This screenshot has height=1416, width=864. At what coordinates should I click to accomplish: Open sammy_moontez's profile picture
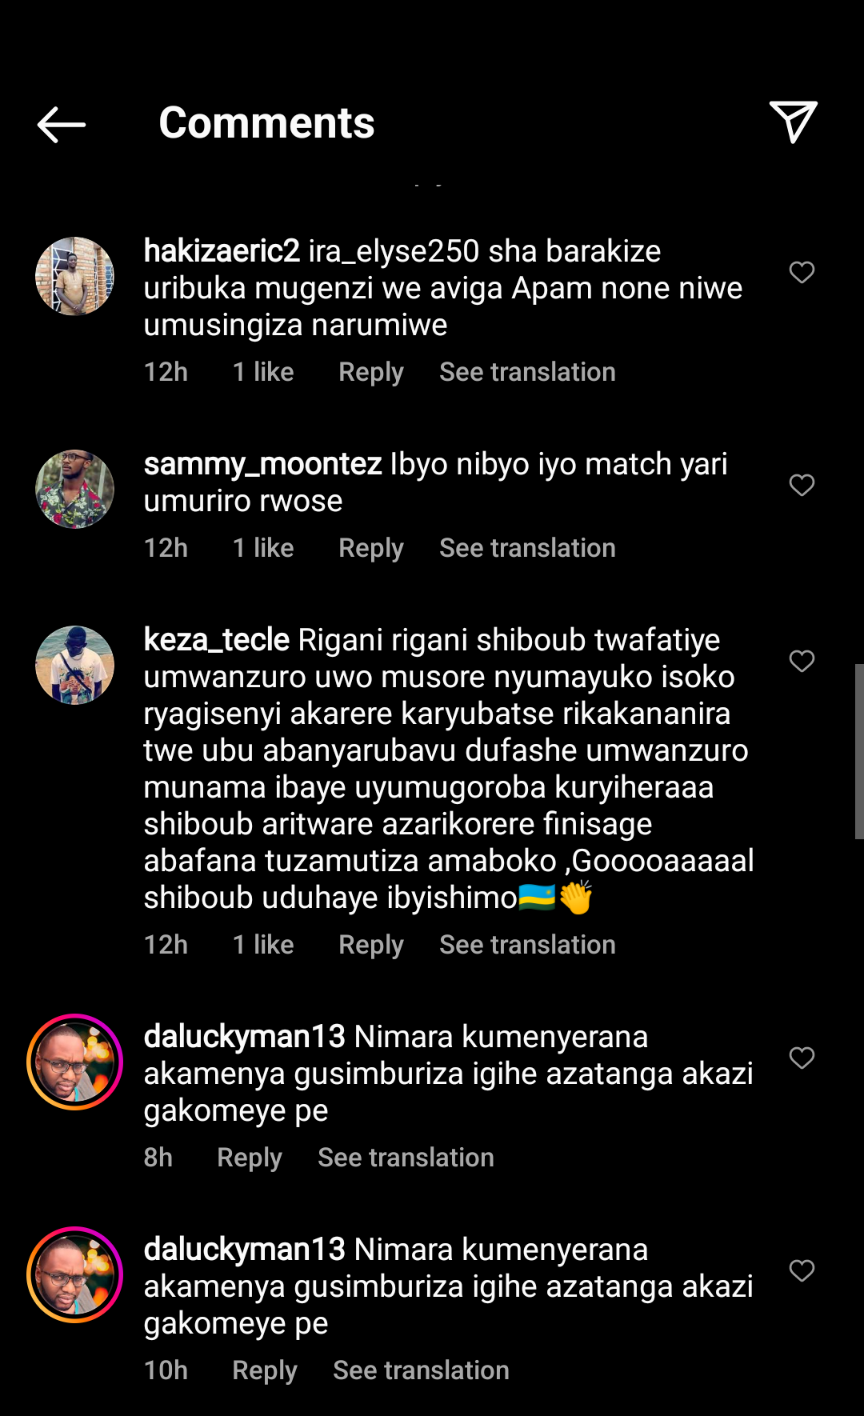[75, 489]
